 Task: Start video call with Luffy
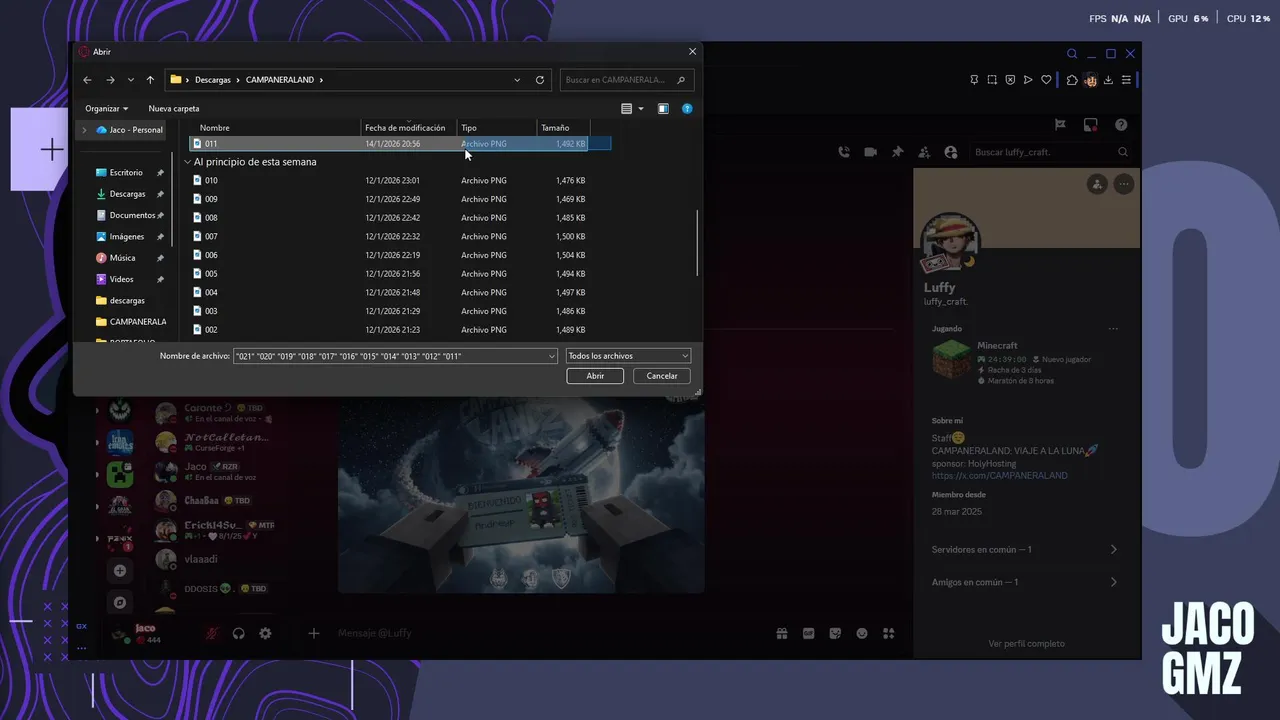[x=870, y=152]
